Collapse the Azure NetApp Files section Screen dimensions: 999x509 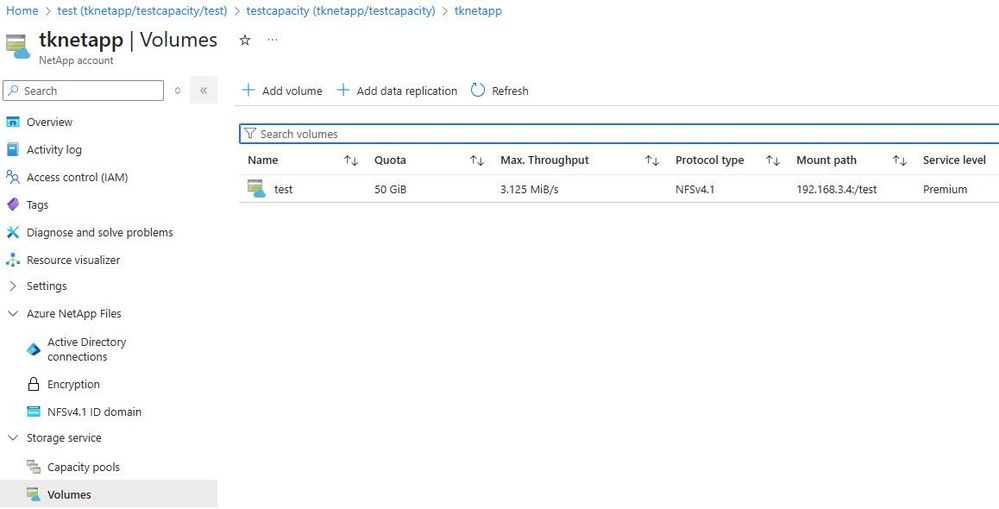click(x=13, y=313)
